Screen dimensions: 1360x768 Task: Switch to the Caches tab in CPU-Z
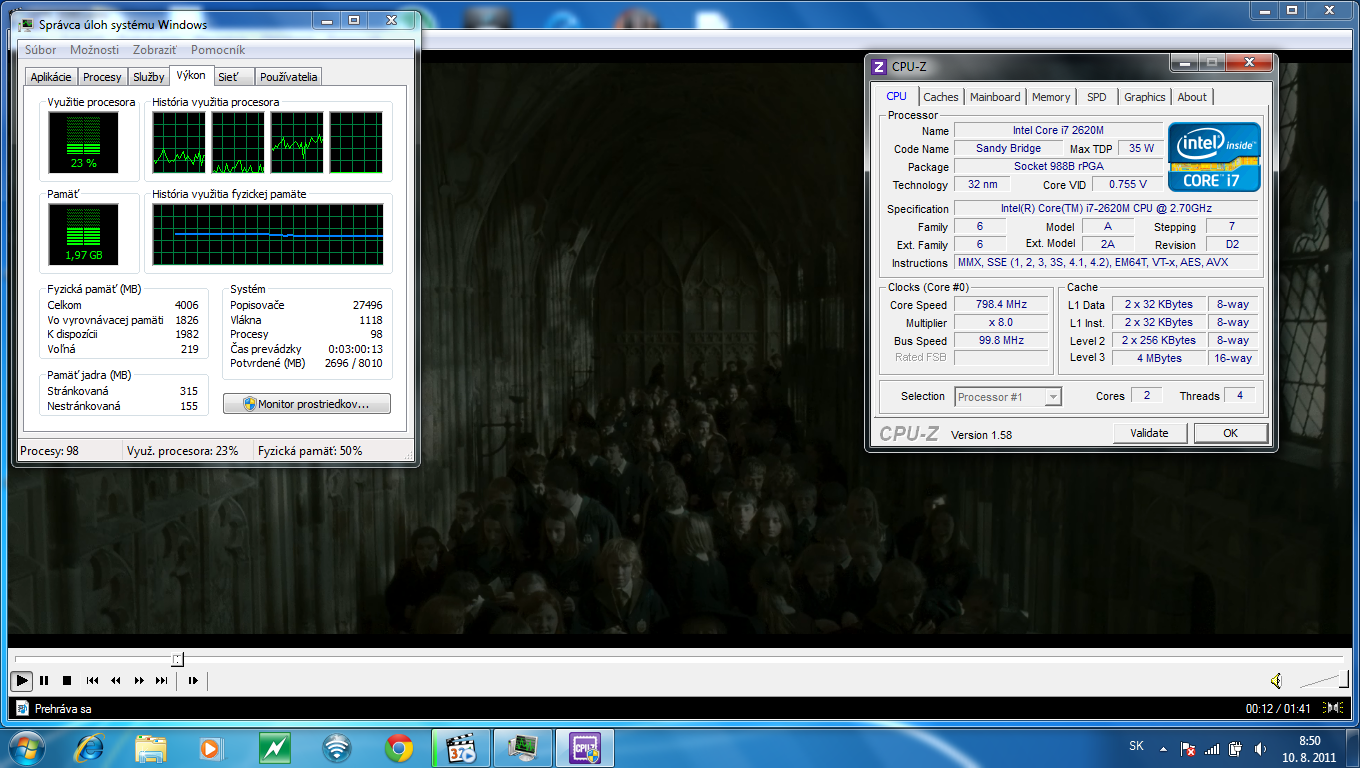tap(941, 97)
